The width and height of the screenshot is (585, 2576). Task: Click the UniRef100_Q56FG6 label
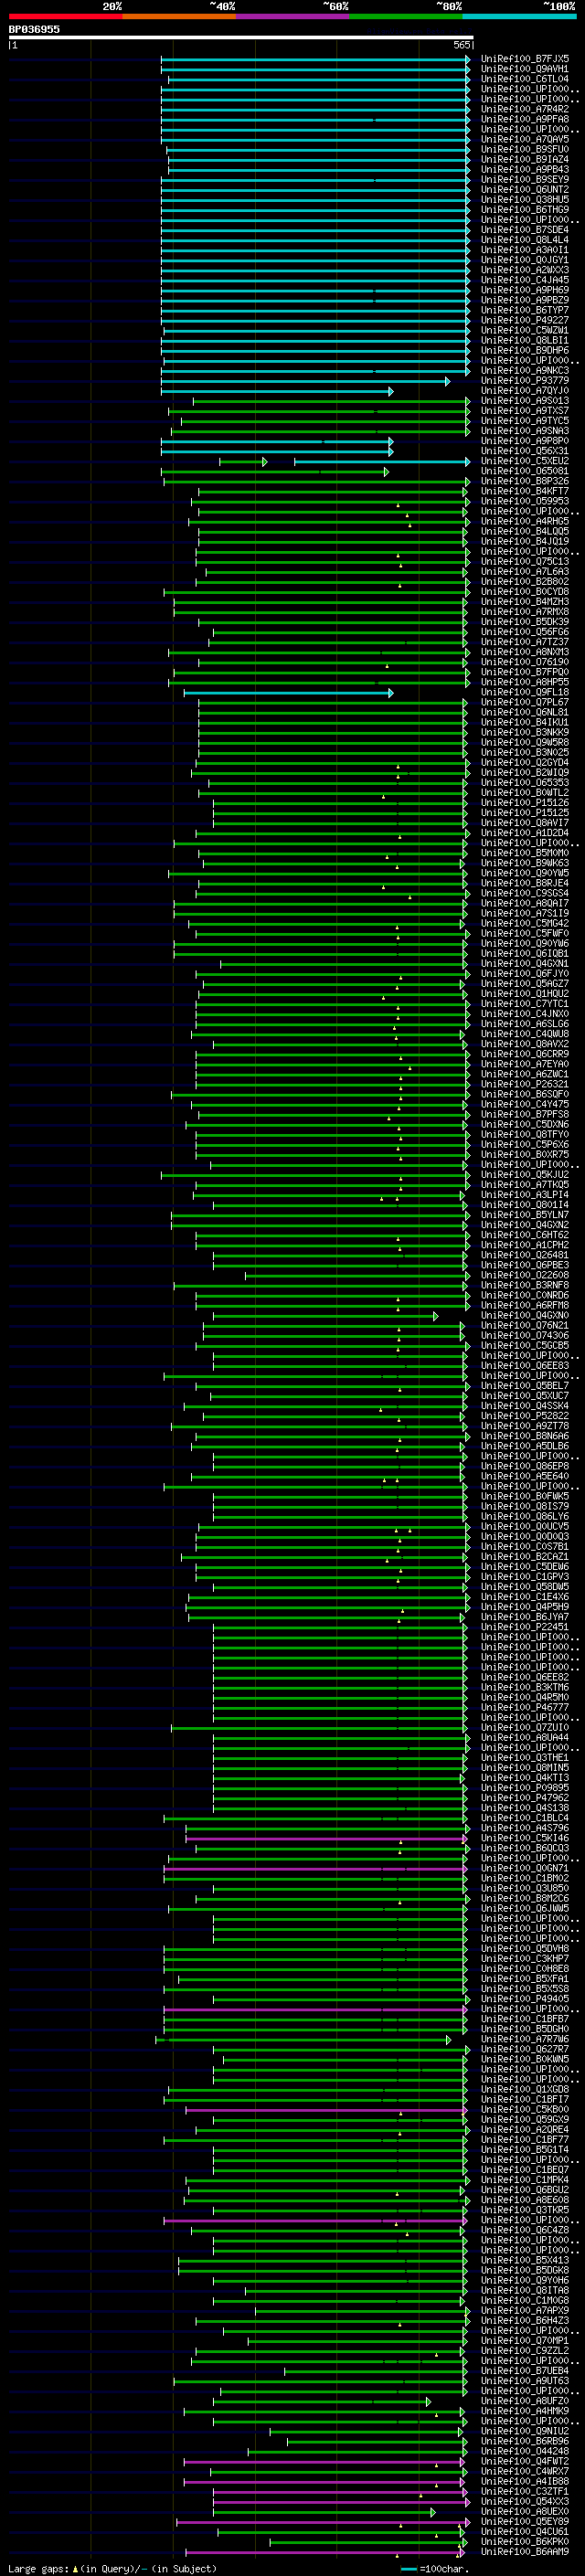pos(525,632)
